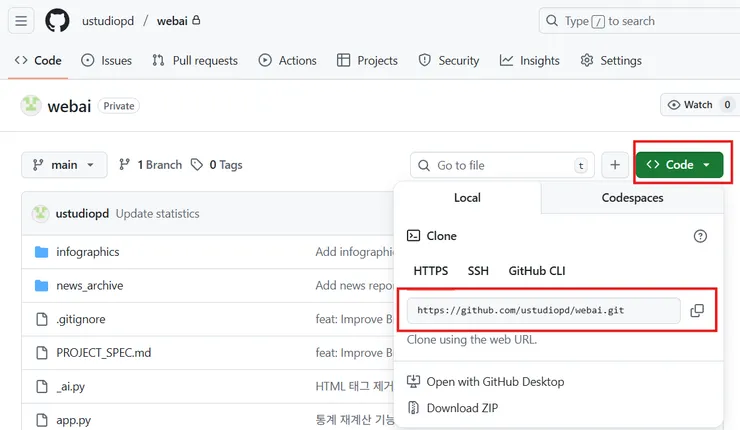Copy the clone URL to clipboard
This screenshot has height=430, width=740.
697,310
